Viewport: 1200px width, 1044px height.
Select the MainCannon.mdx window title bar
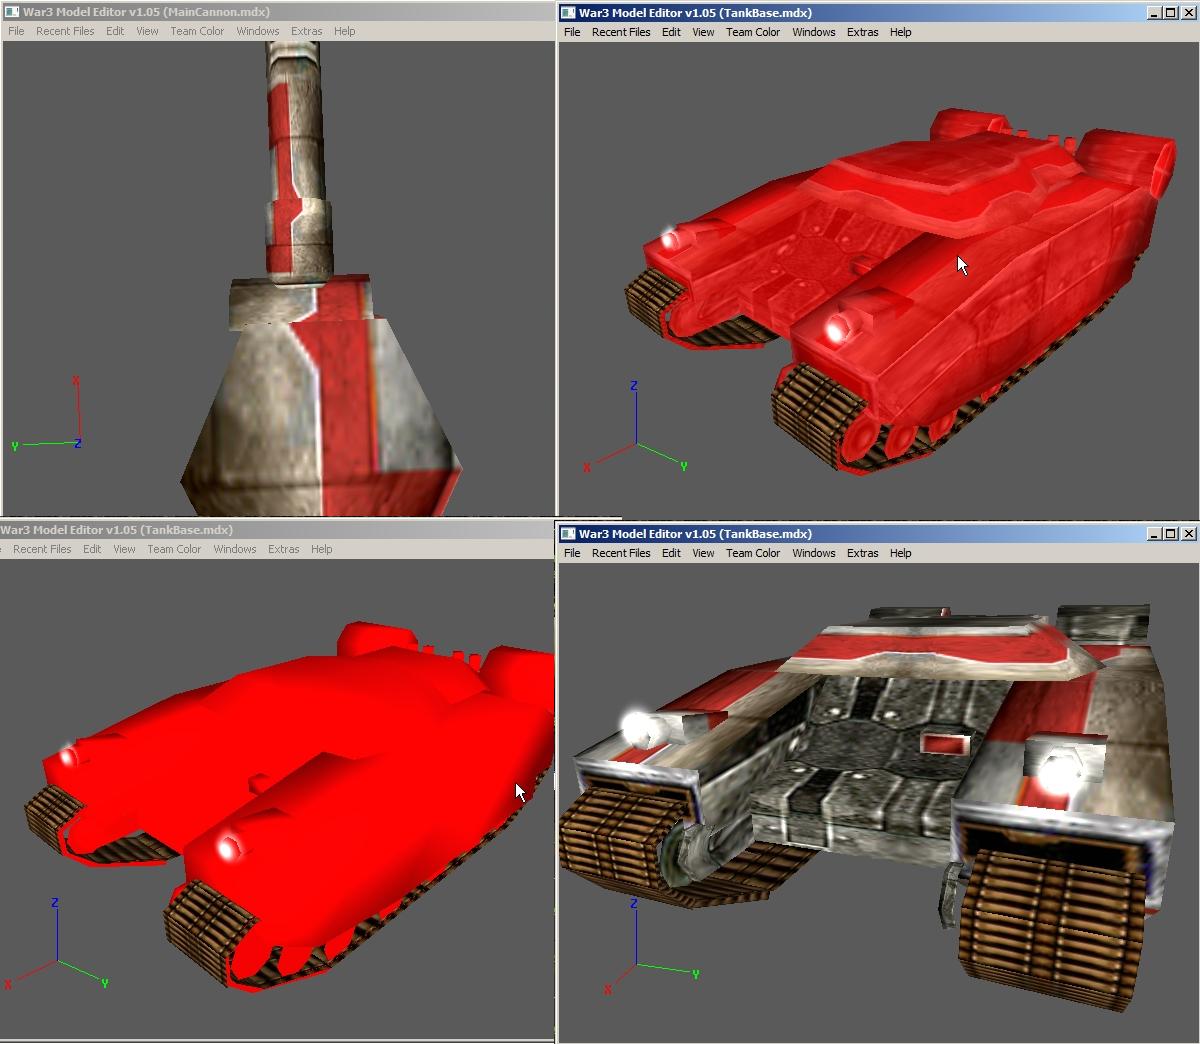click(278, 12)
